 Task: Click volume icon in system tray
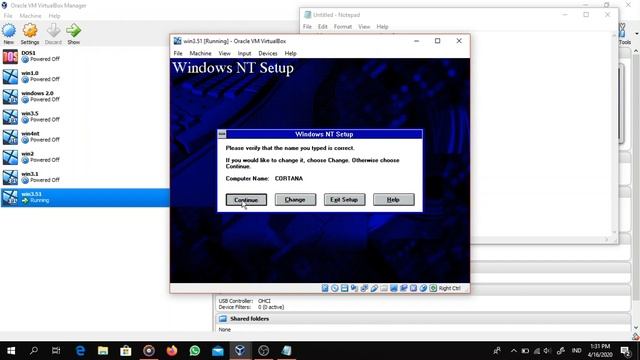tap(548, 351)
